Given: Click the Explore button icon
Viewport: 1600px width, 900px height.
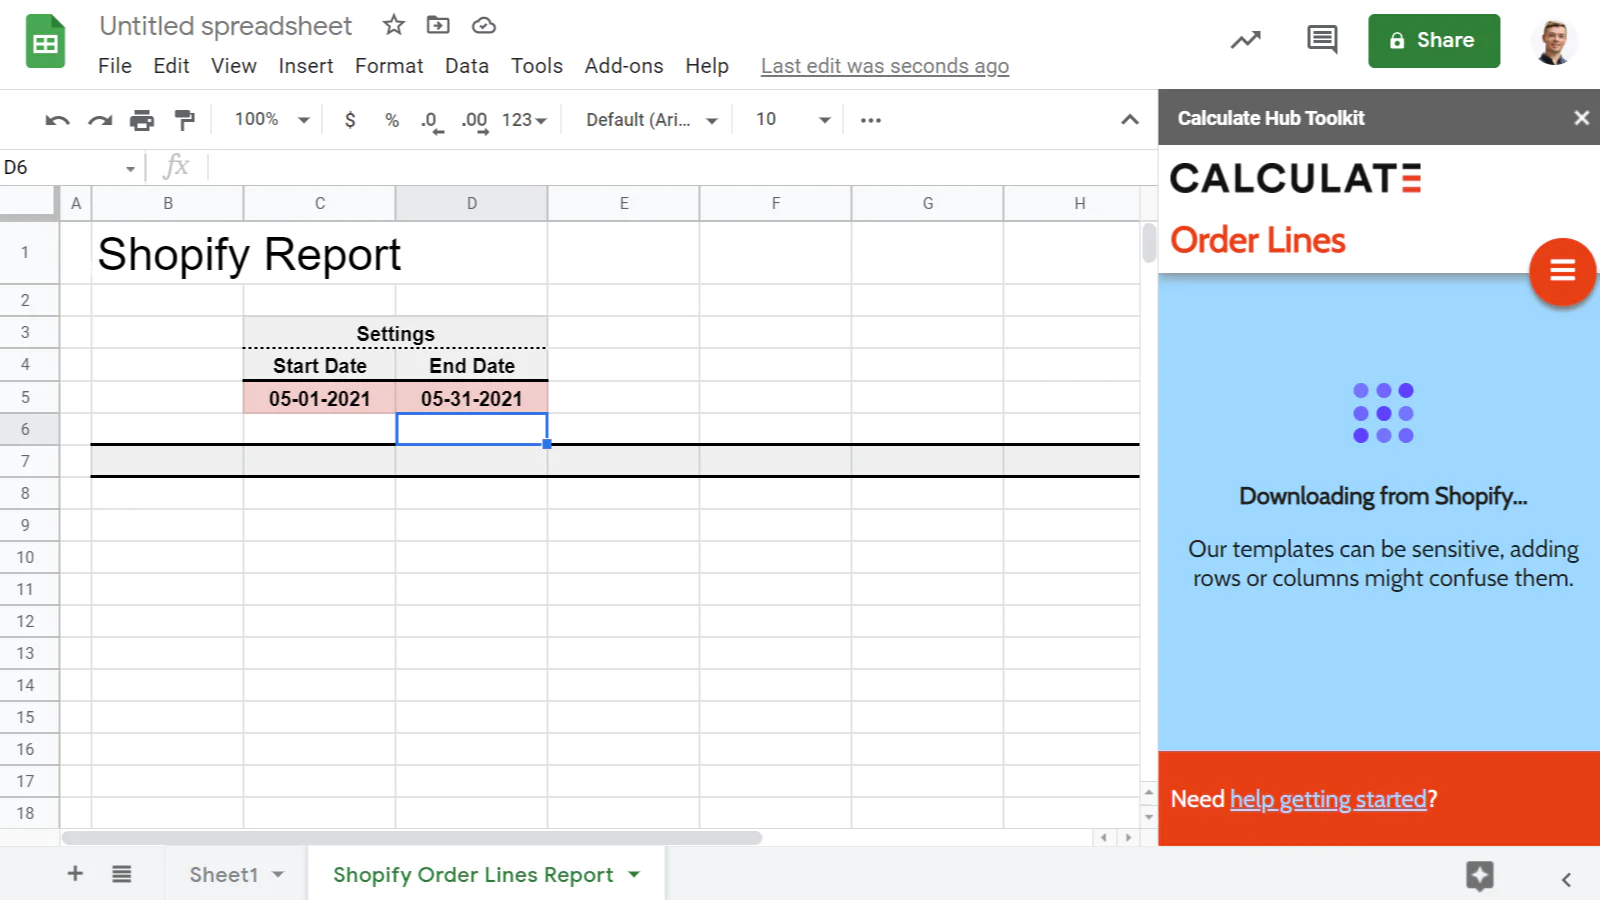Looking at the screenshot, I should point(1480,876).
